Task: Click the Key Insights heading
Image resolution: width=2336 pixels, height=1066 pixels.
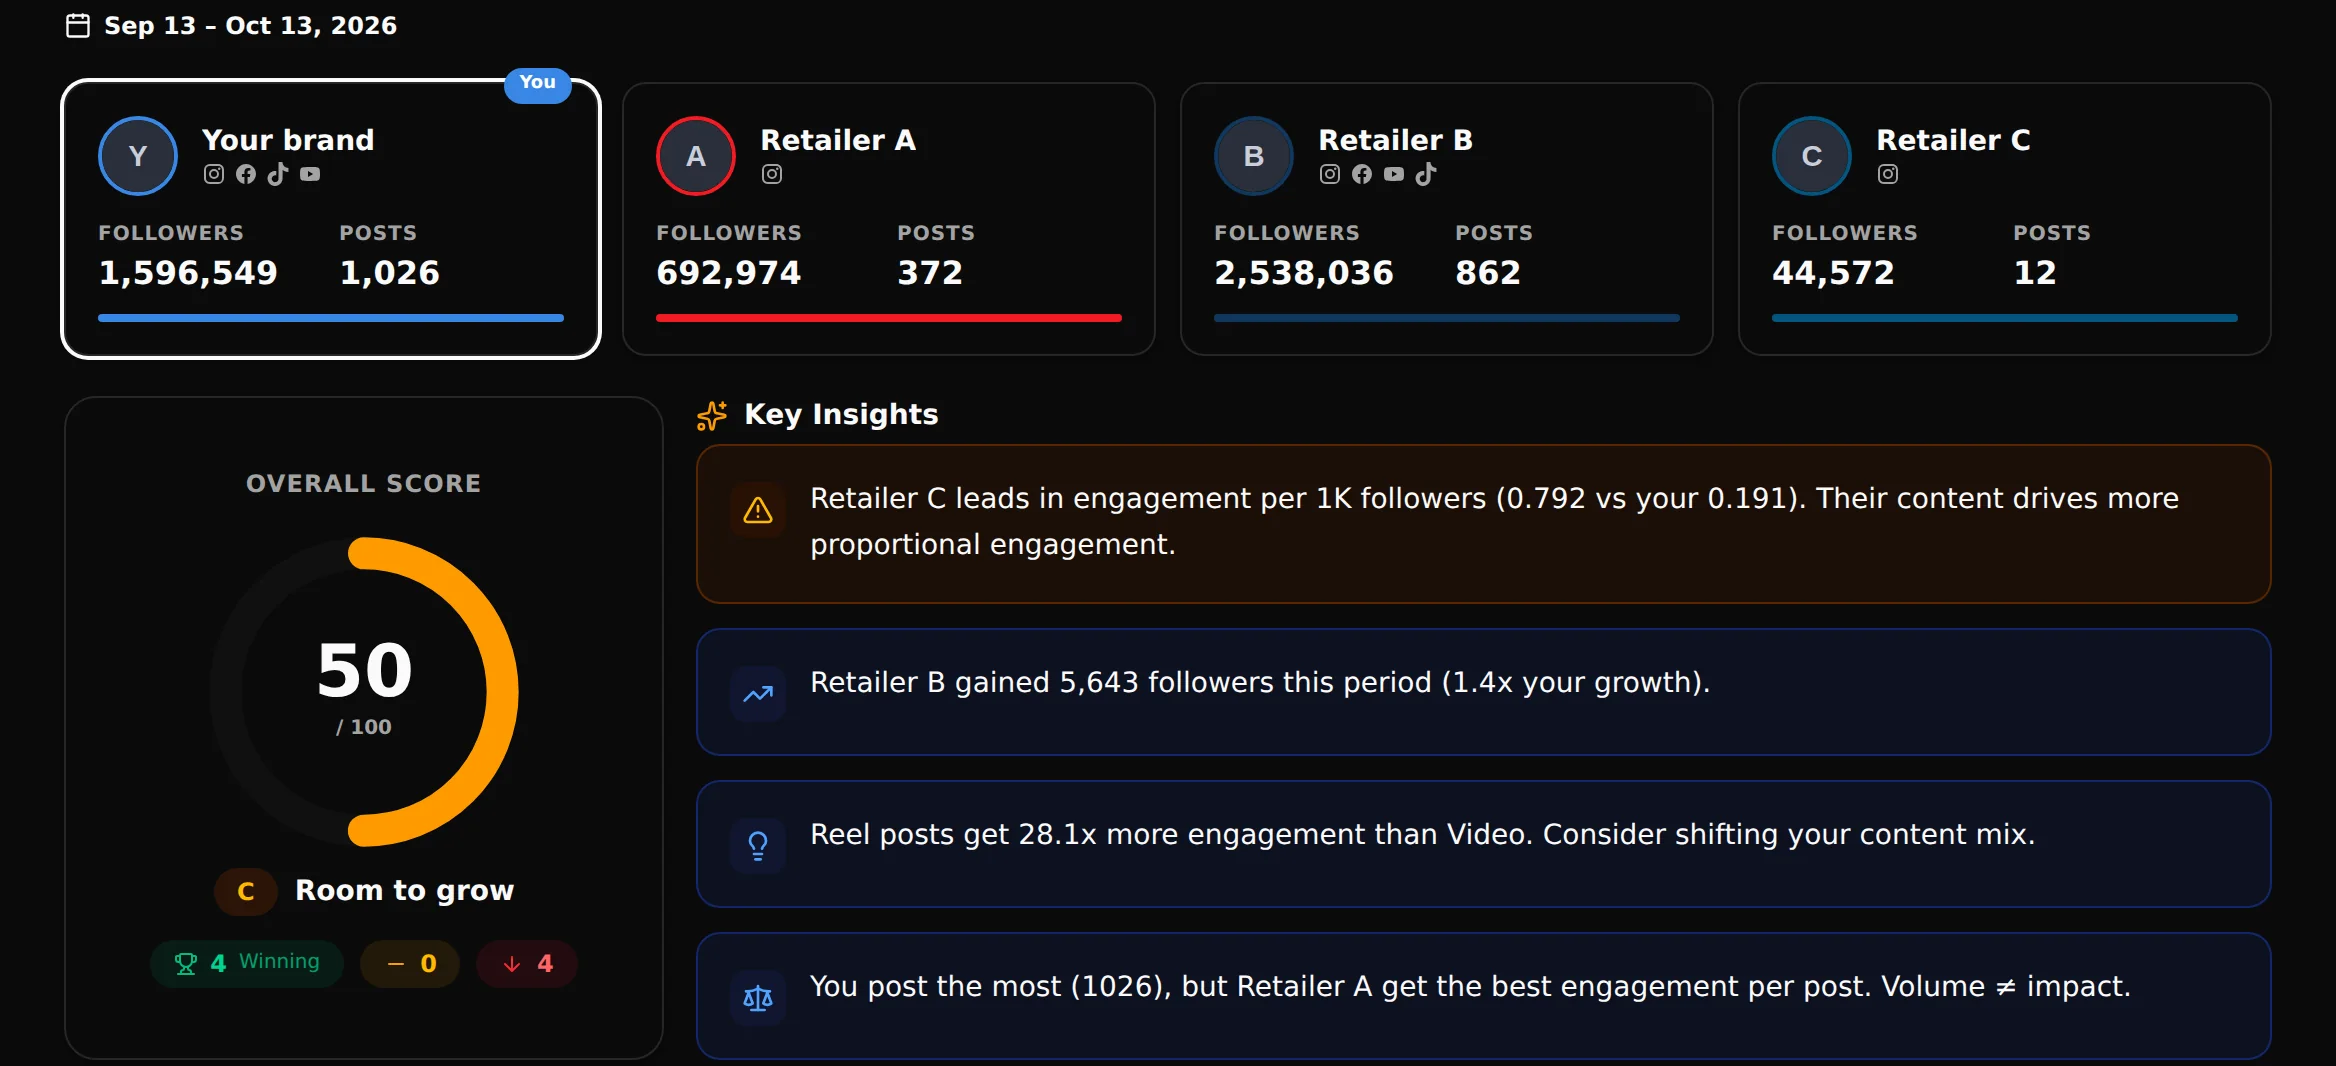Action: click(842, 414)
